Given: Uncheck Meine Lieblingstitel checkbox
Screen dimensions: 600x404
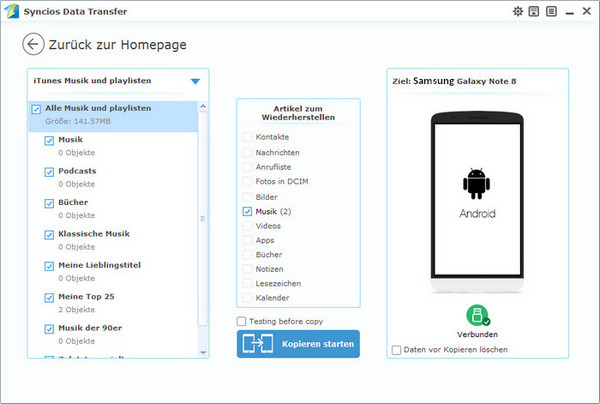Looking at the screenshot, I should point(49,266).
